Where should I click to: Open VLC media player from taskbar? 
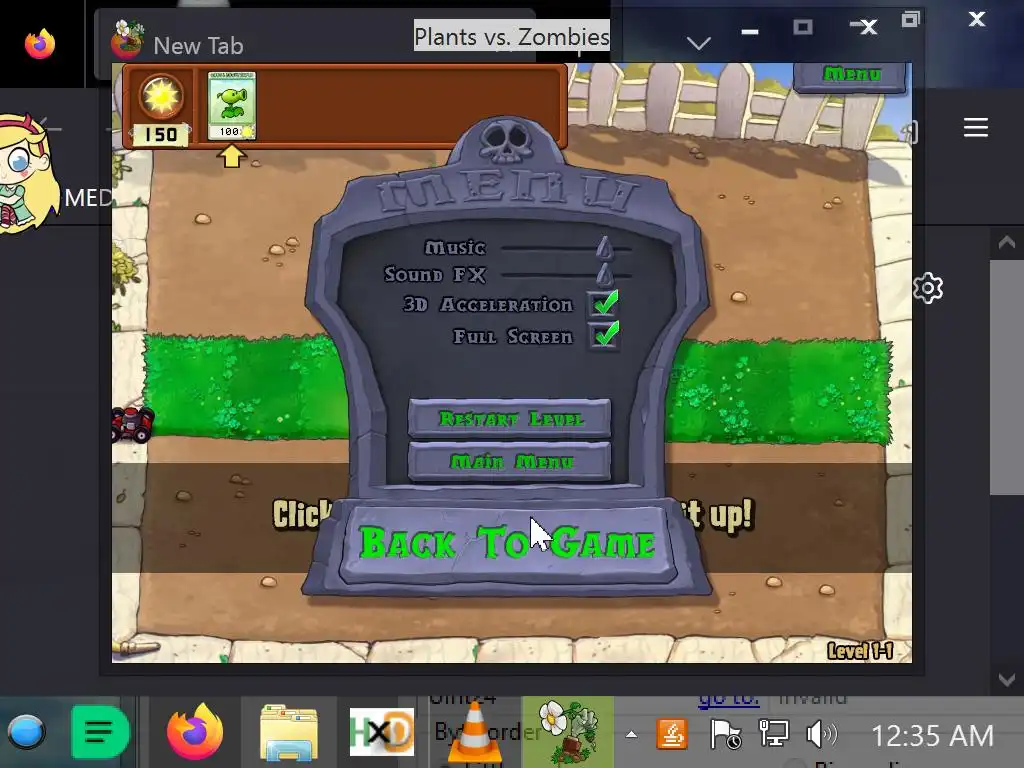[475, 732]
